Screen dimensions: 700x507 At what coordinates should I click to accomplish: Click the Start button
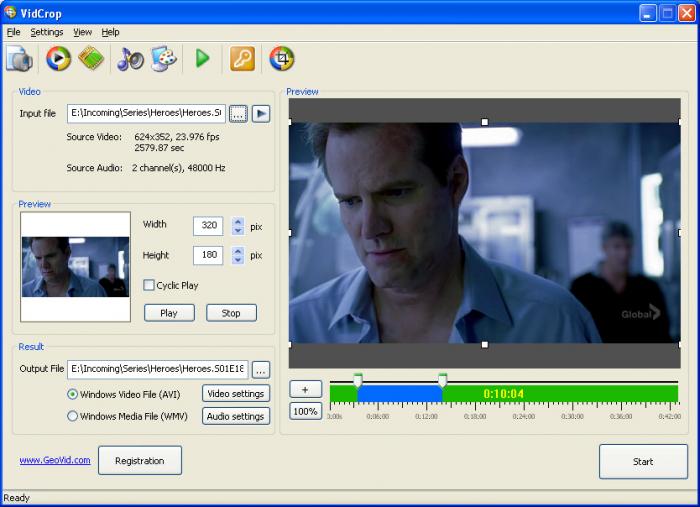(643, 462)
